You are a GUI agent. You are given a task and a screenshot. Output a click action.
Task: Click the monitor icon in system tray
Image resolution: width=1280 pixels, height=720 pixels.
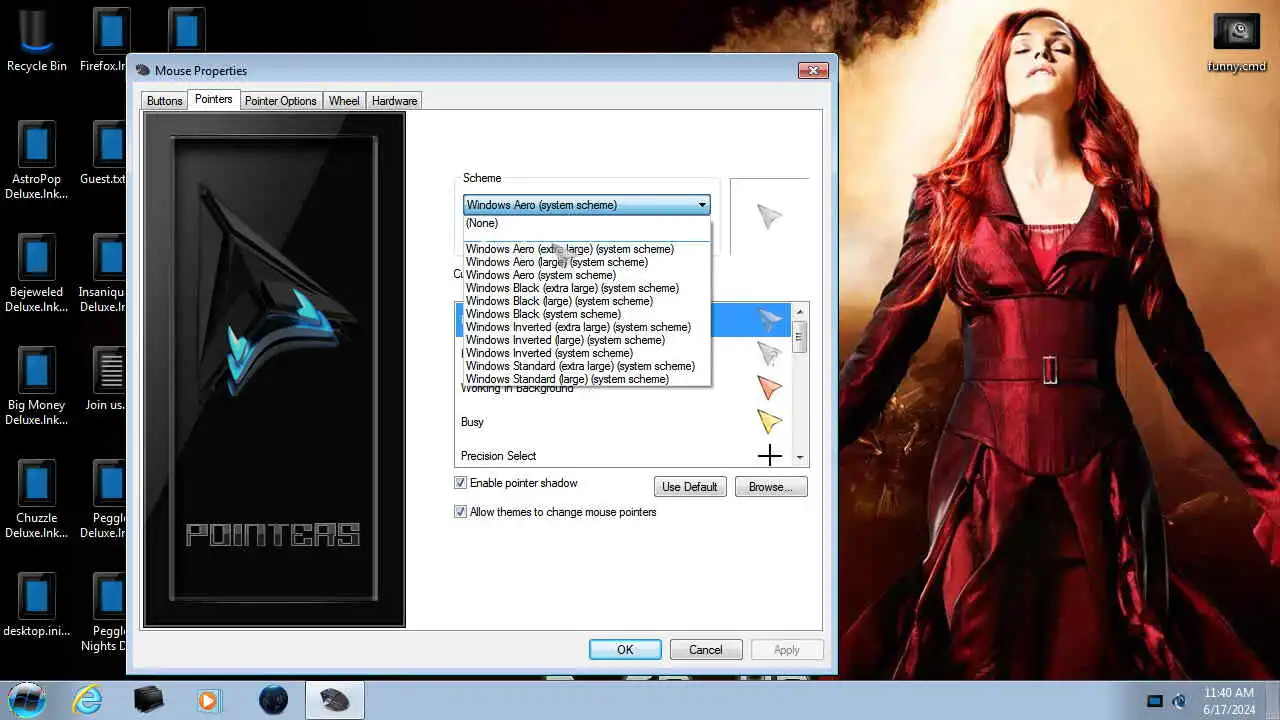(x=1154, y=701)
